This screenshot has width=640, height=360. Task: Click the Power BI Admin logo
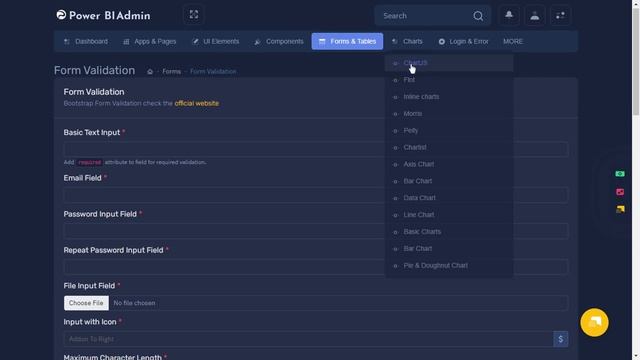103,16
